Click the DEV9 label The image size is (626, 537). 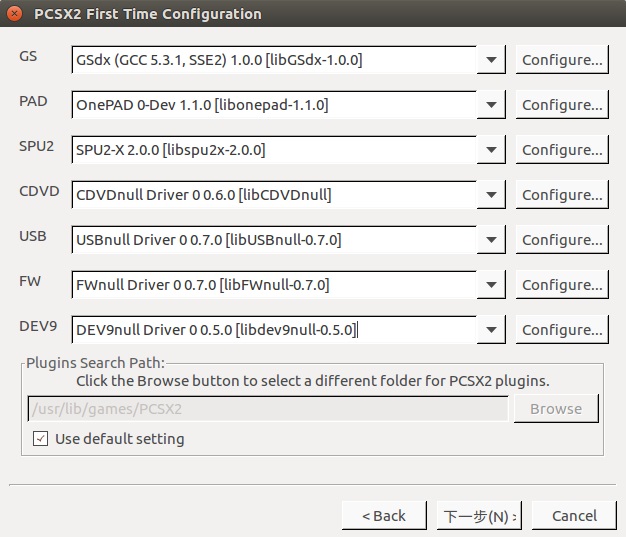point(38,326)
